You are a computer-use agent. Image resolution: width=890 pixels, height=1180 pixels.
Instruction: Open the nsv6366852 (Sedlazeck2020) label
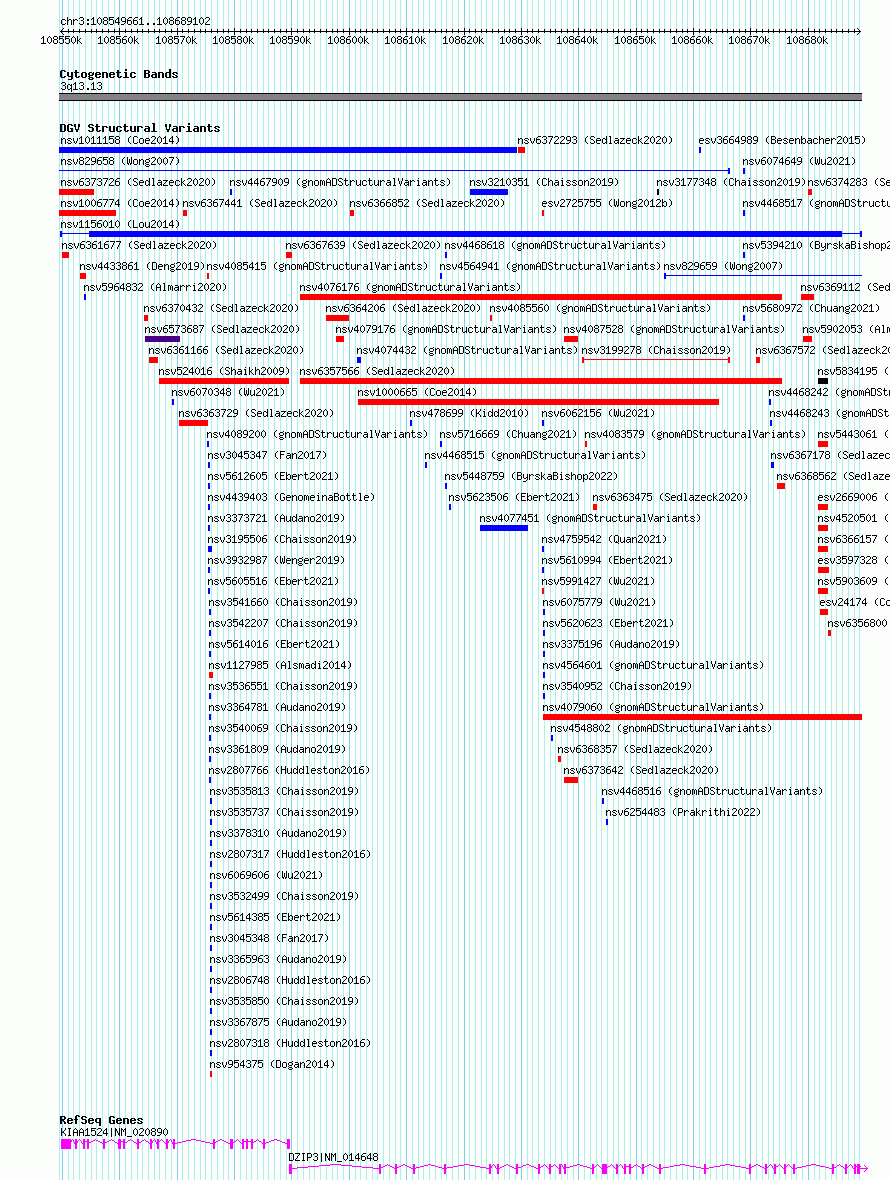pyautogui.click(x=427, y=204)
